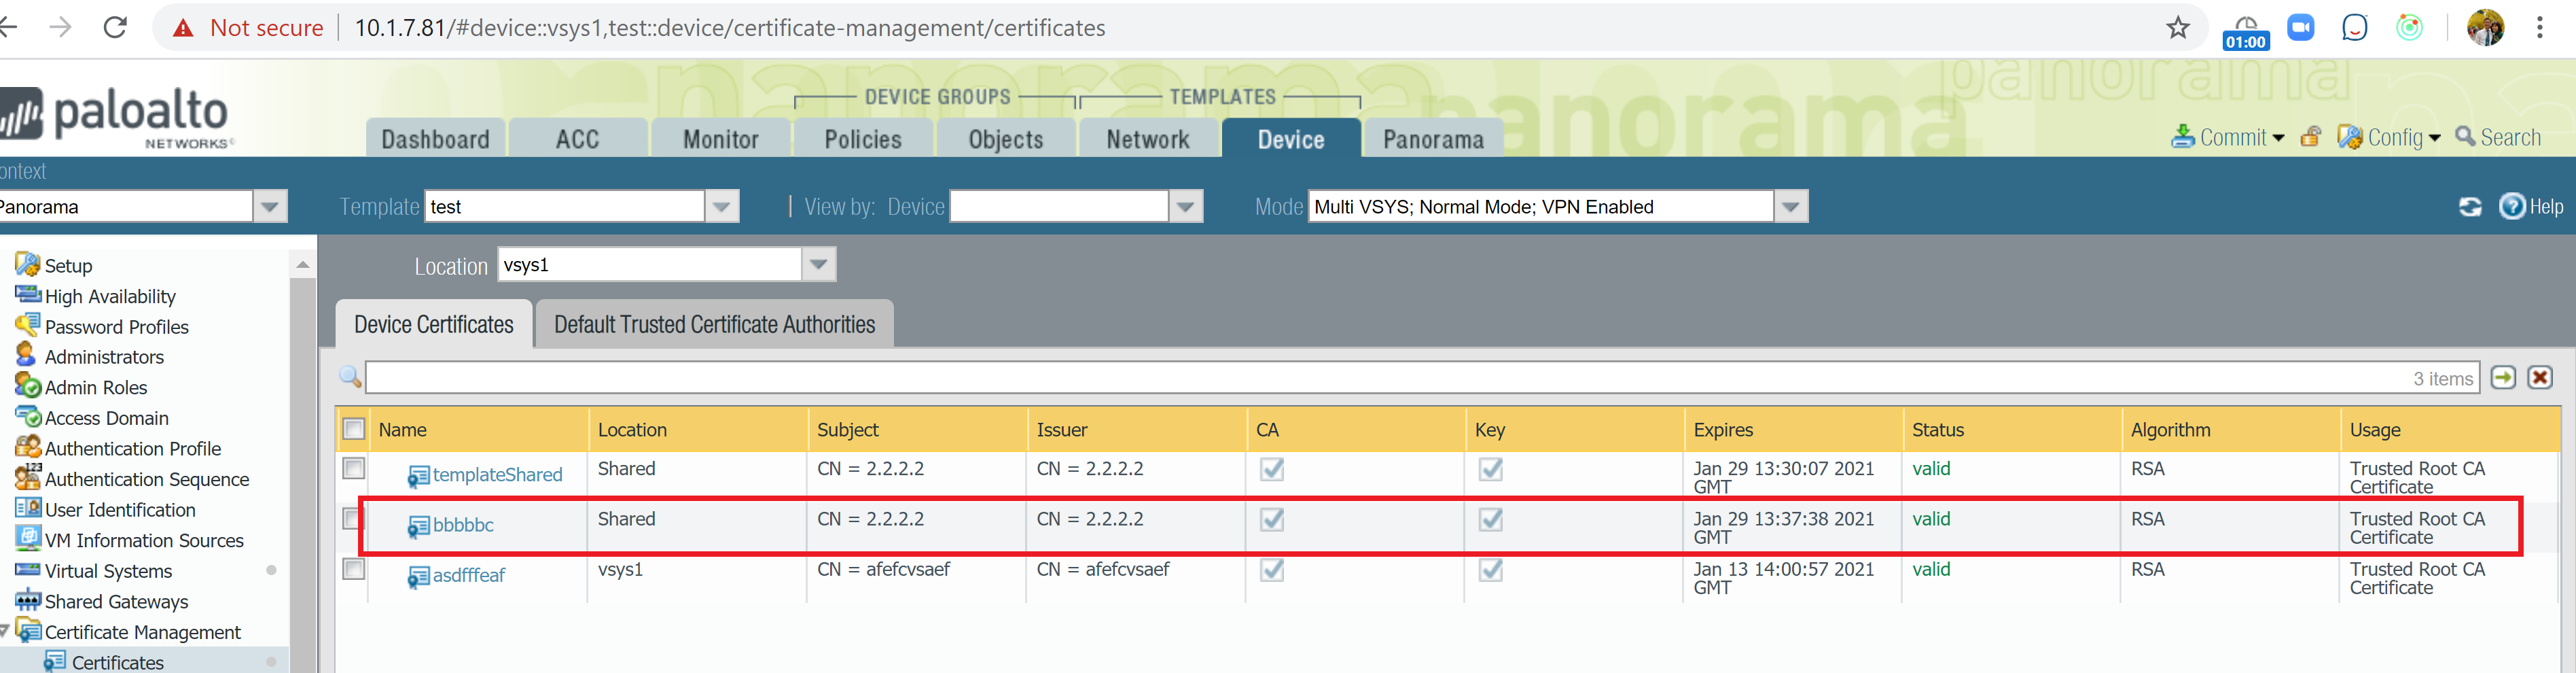The width and height of the screenshot is (2576, 673).
Task: Check the row checkbox for asdfffeaf certificate
Action: point(354,569)
